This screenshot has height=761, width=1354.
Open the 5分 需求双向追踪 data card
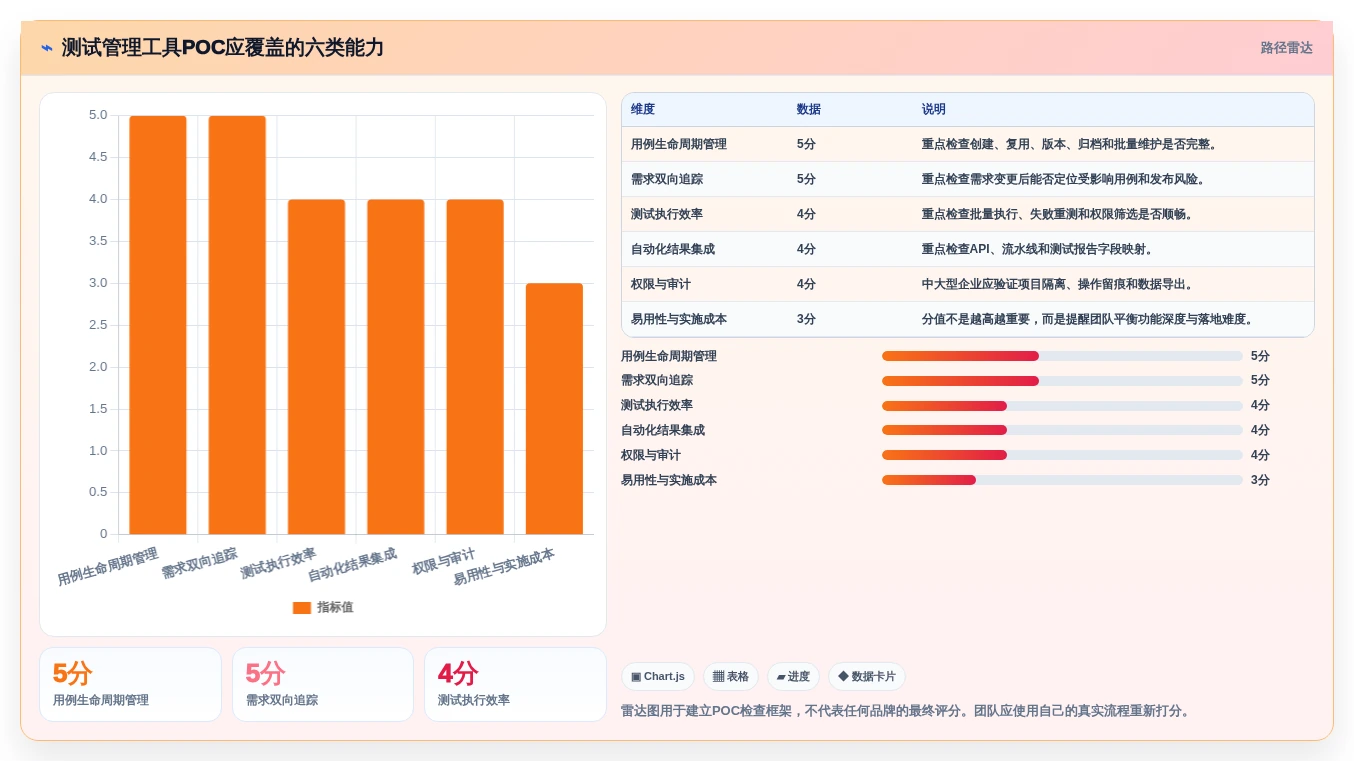click(323, 684)
